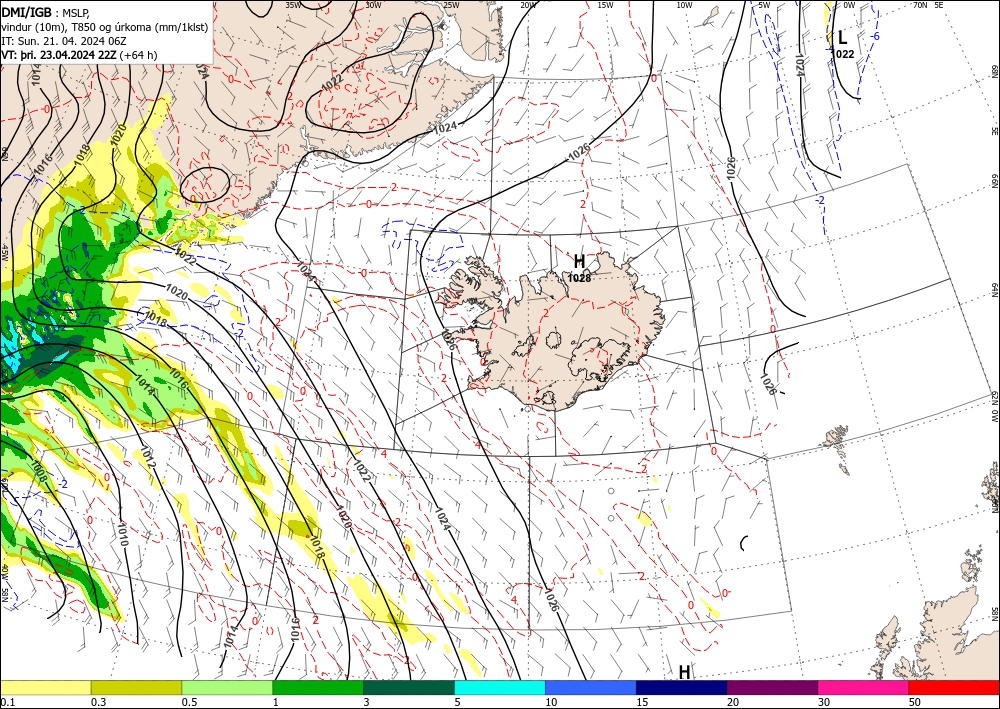Click the Jan Mayen island near 10W

[x=711, y=15]
